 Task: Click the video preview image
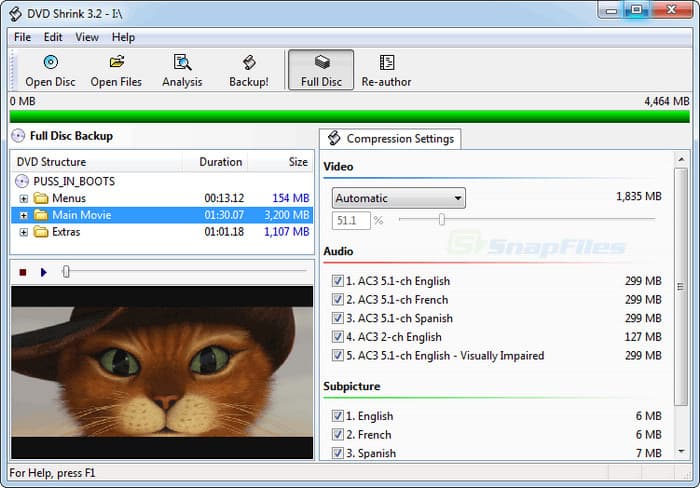click(162, 372)
